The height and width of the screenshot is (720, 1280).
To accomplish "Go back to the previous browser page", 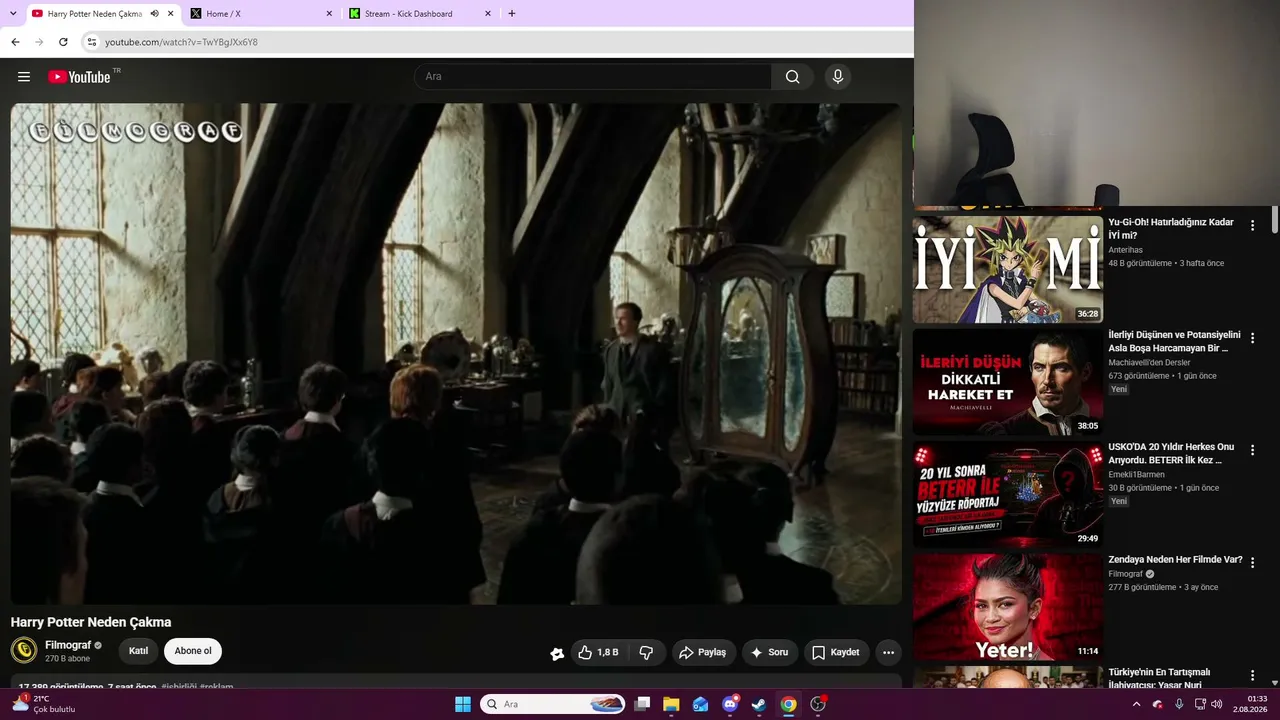I will pyautogui.click(x=15, y=42).
